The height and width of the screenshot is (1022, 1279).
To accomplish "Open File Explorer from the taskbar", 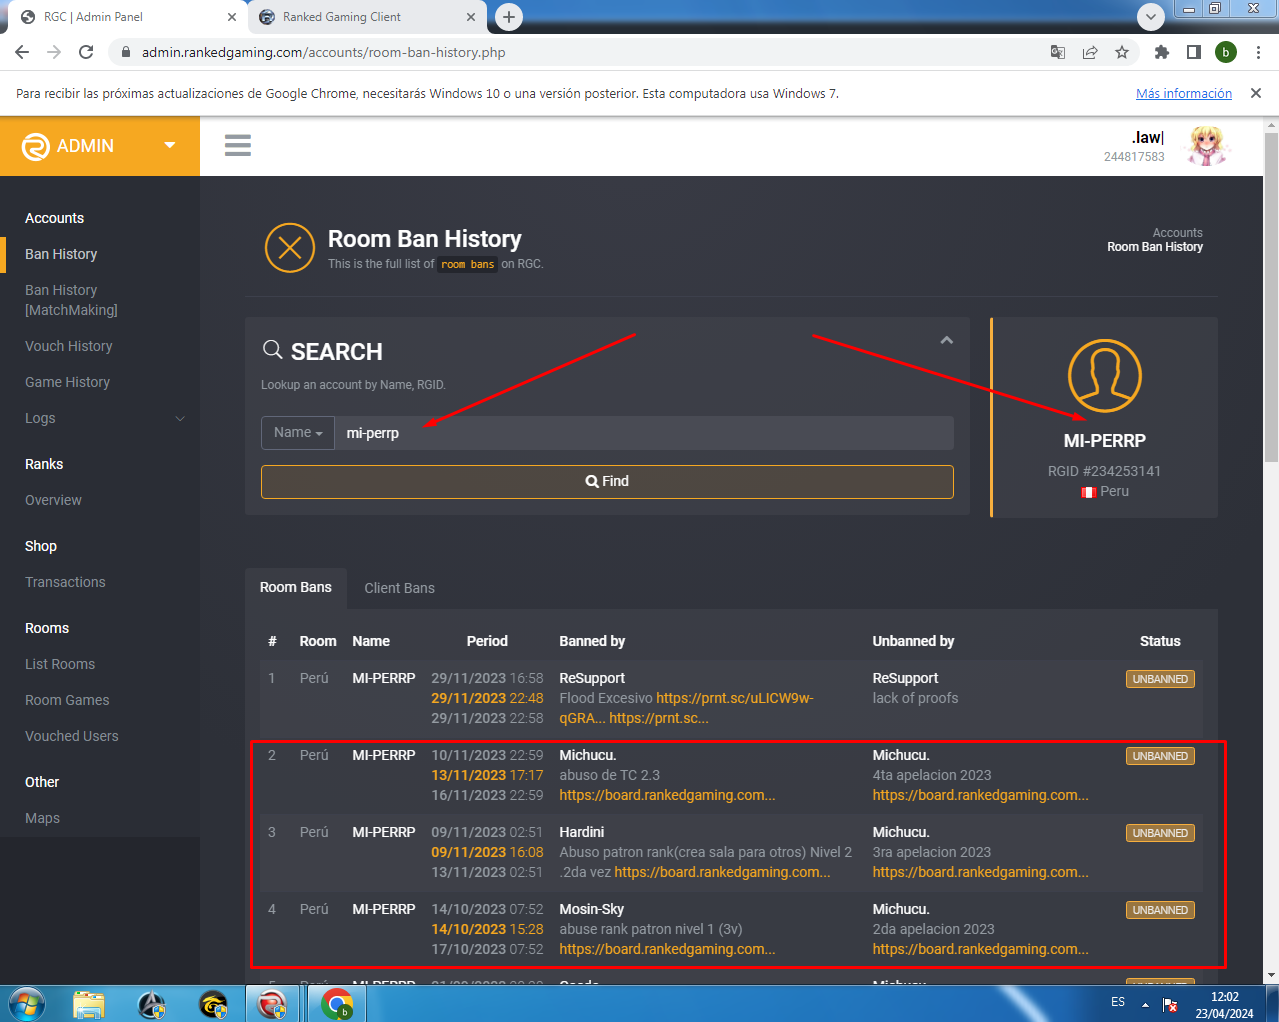I will click(89, 1004).
